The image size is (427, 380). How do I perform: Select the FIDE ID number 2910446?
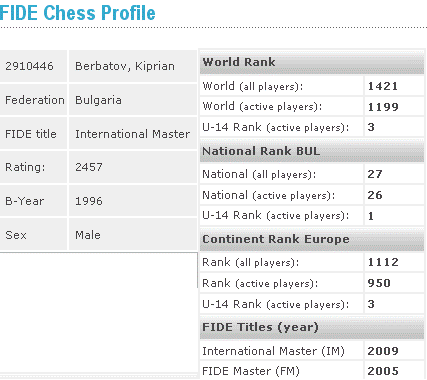pyautogui.click(x=29, y=66)
